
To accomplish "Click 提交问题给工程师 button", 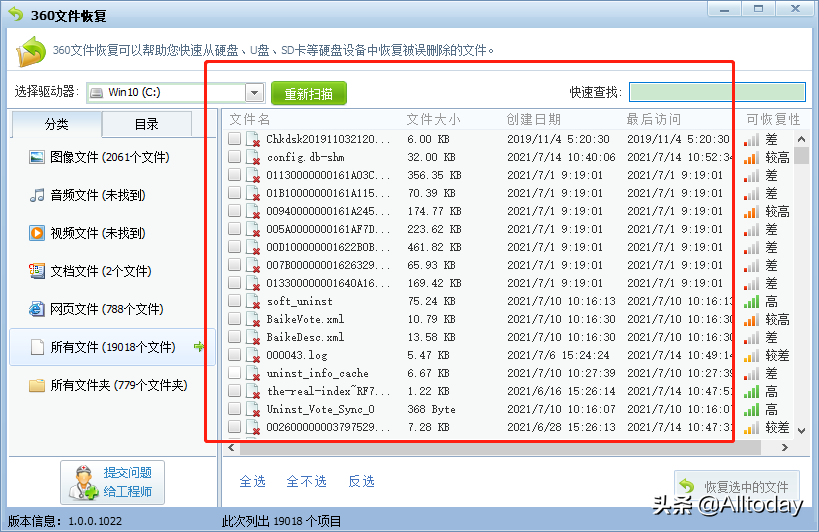I will click(112, 482).
